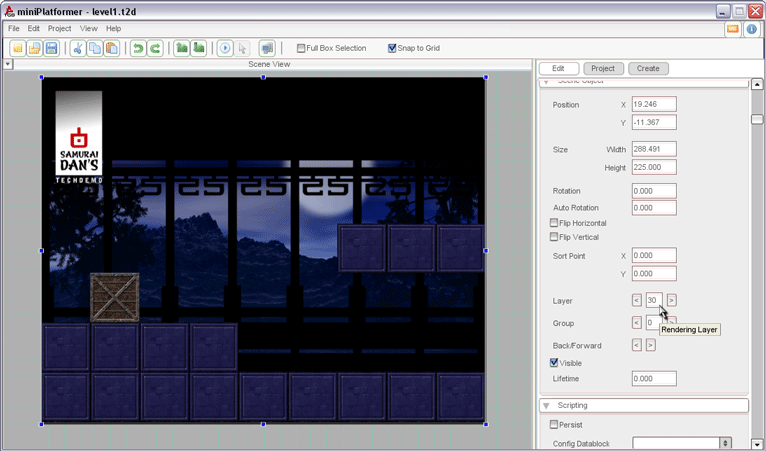Decrease Layer with left arrow
Viewport: 766px width, 451px height.
(x=637, y=300)
